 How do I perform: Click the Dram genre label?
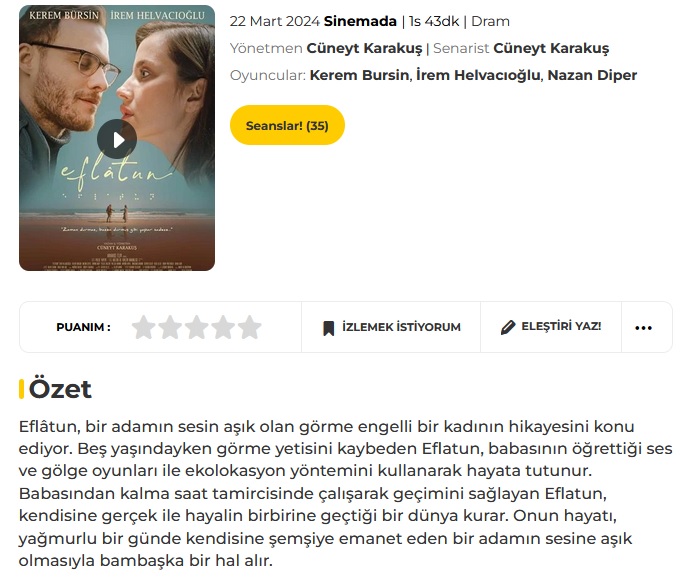coord(490,21)
